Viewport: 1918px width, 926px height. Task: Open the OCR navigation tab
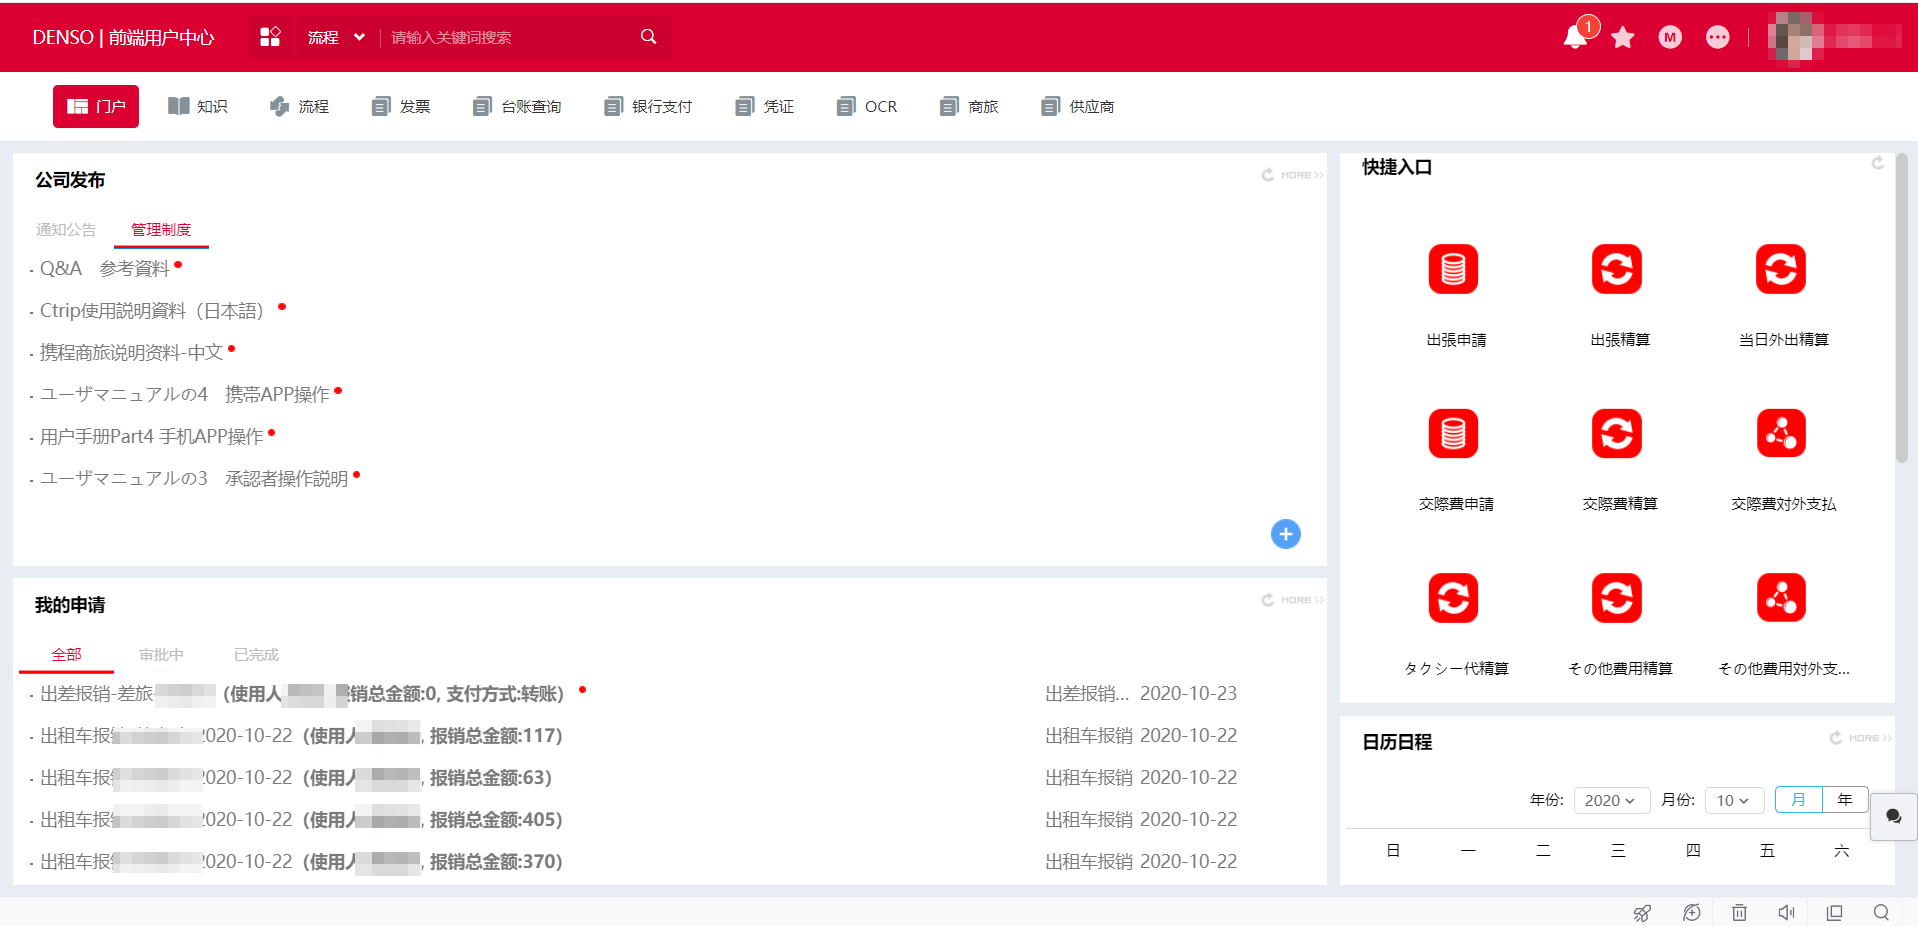[867, 106]
